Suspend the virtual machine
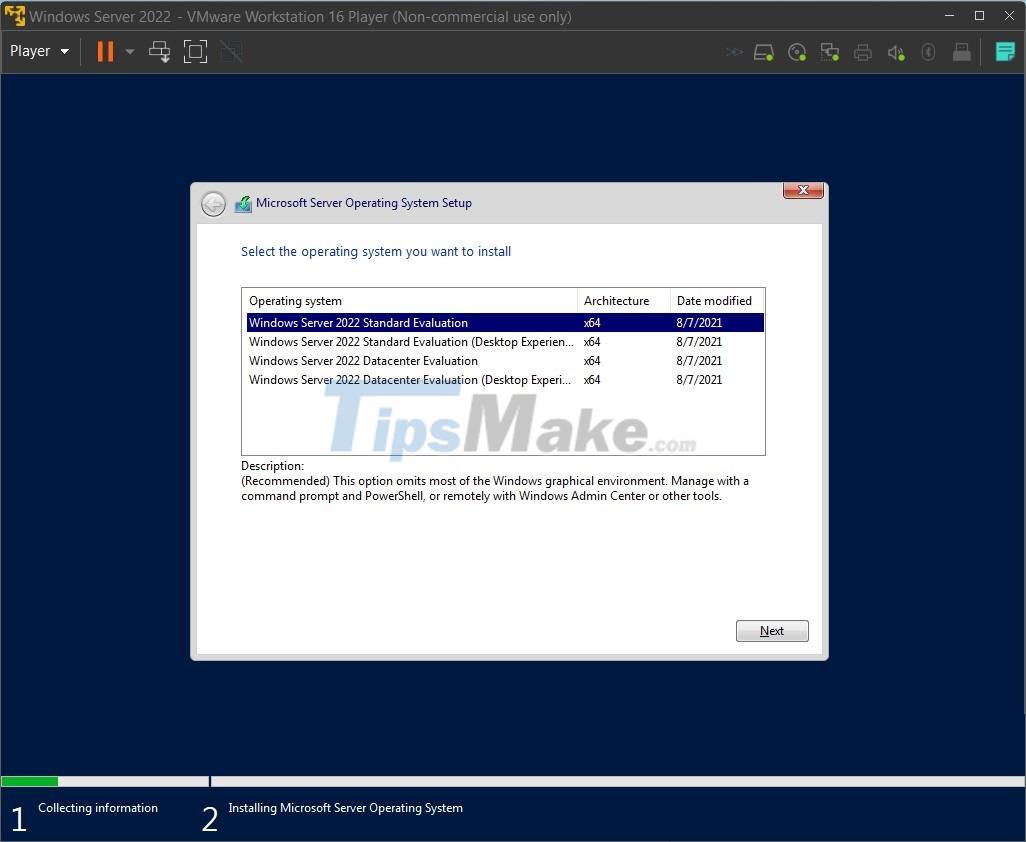 coord(104,51)
